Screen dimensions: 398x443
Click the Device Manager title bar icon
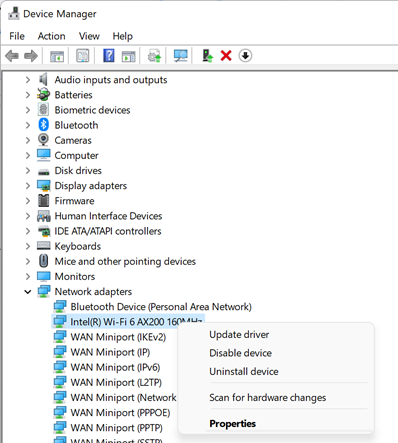tap(14, 14)
